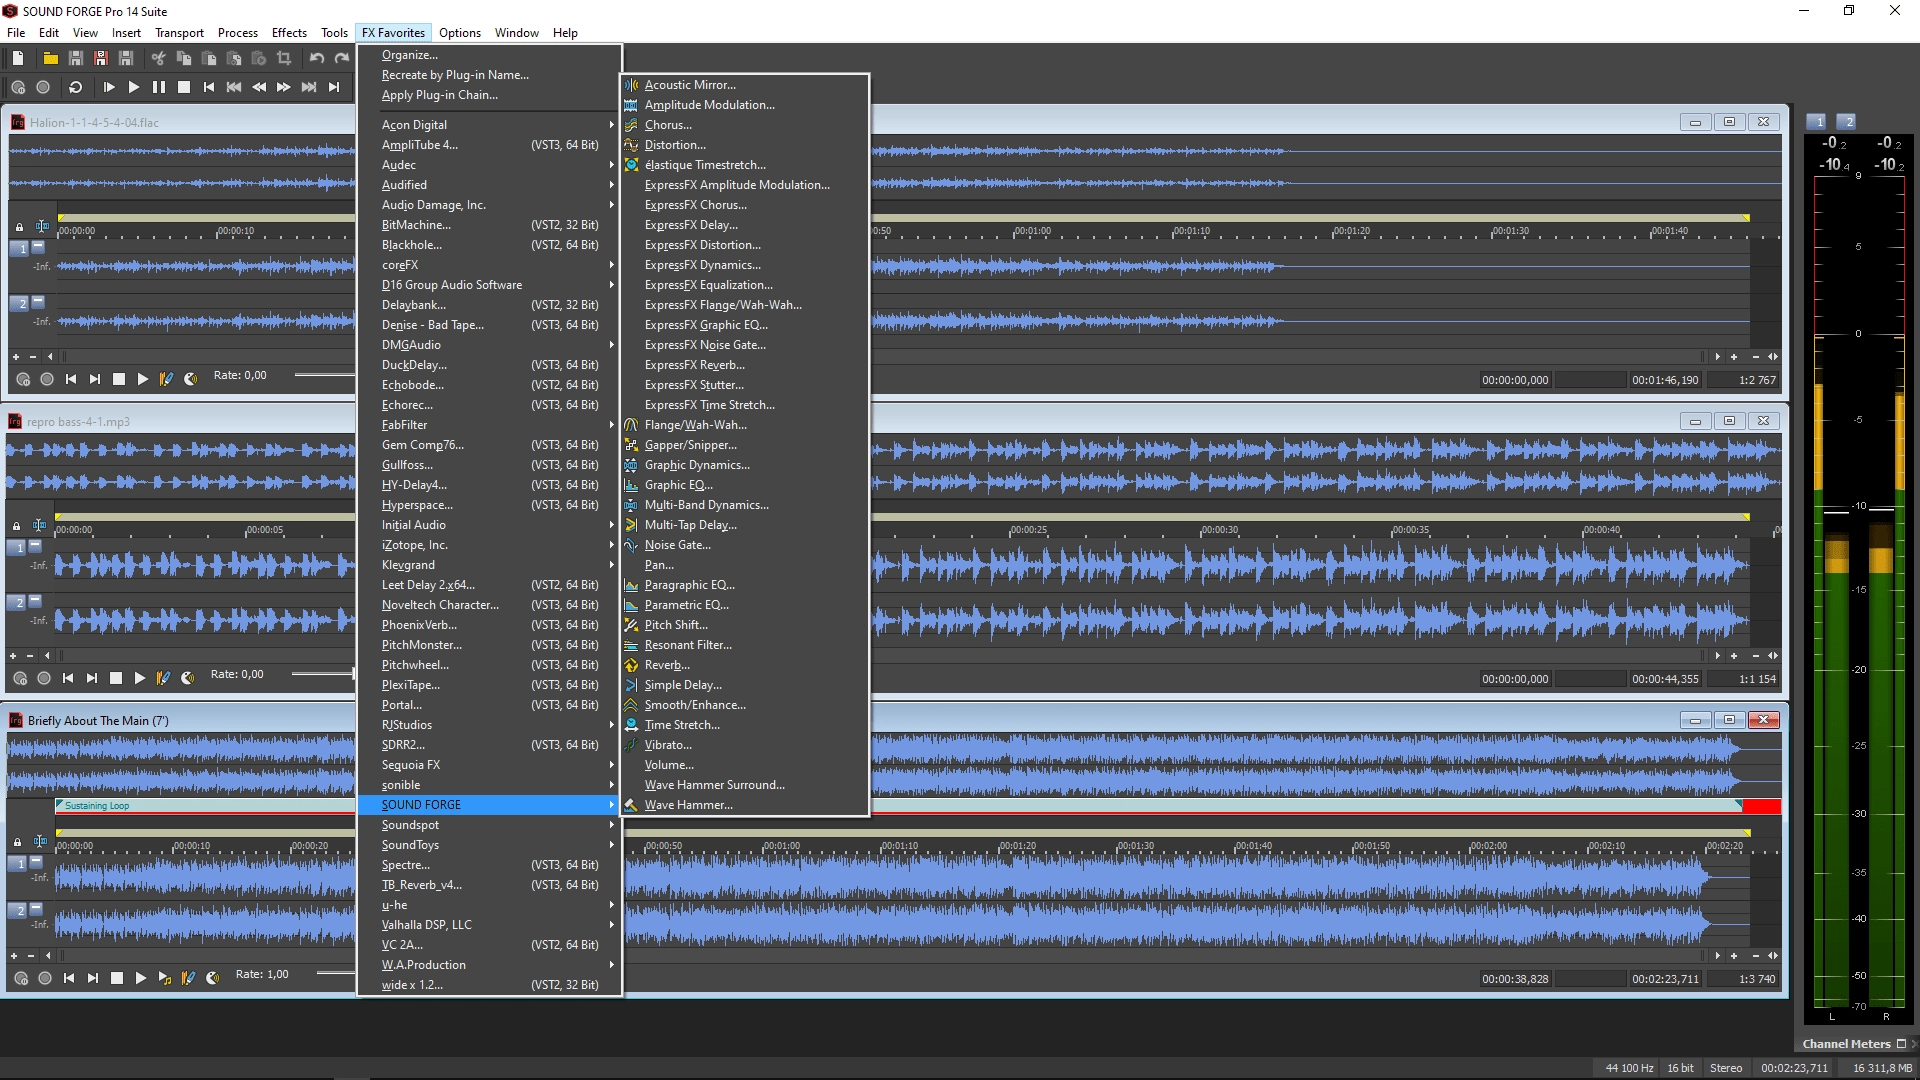Expand the Acon Digital plug-in submenu
This screenshot has height=1080, width=1920.
(489, 125)
